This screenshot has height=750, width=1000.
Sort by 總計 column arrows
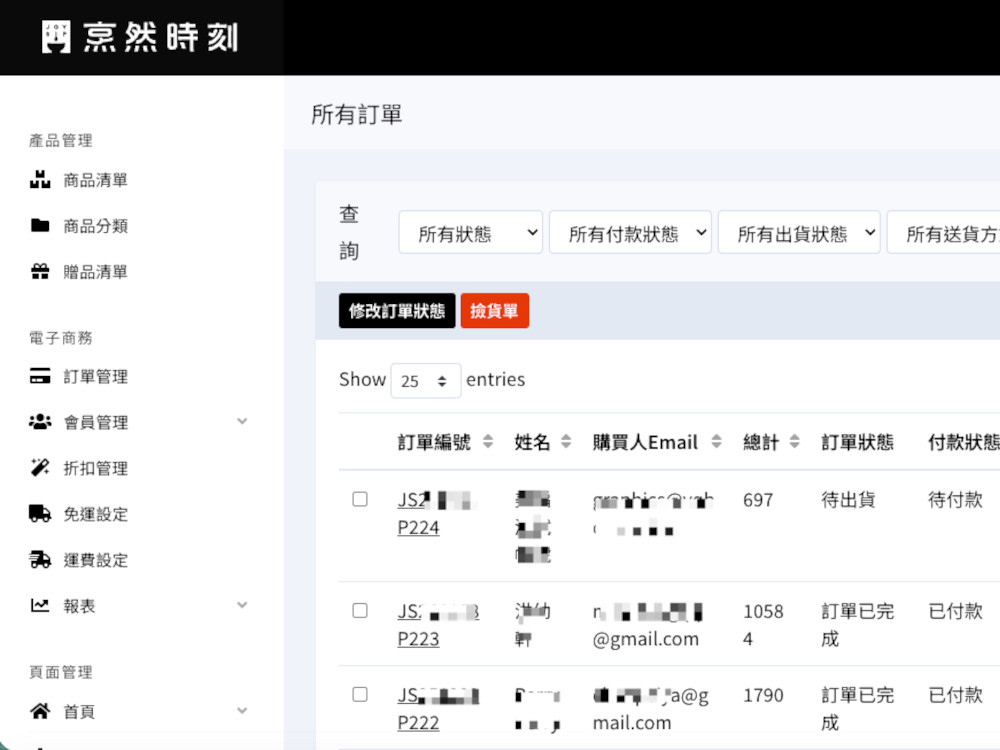click(x=794, y=441)
